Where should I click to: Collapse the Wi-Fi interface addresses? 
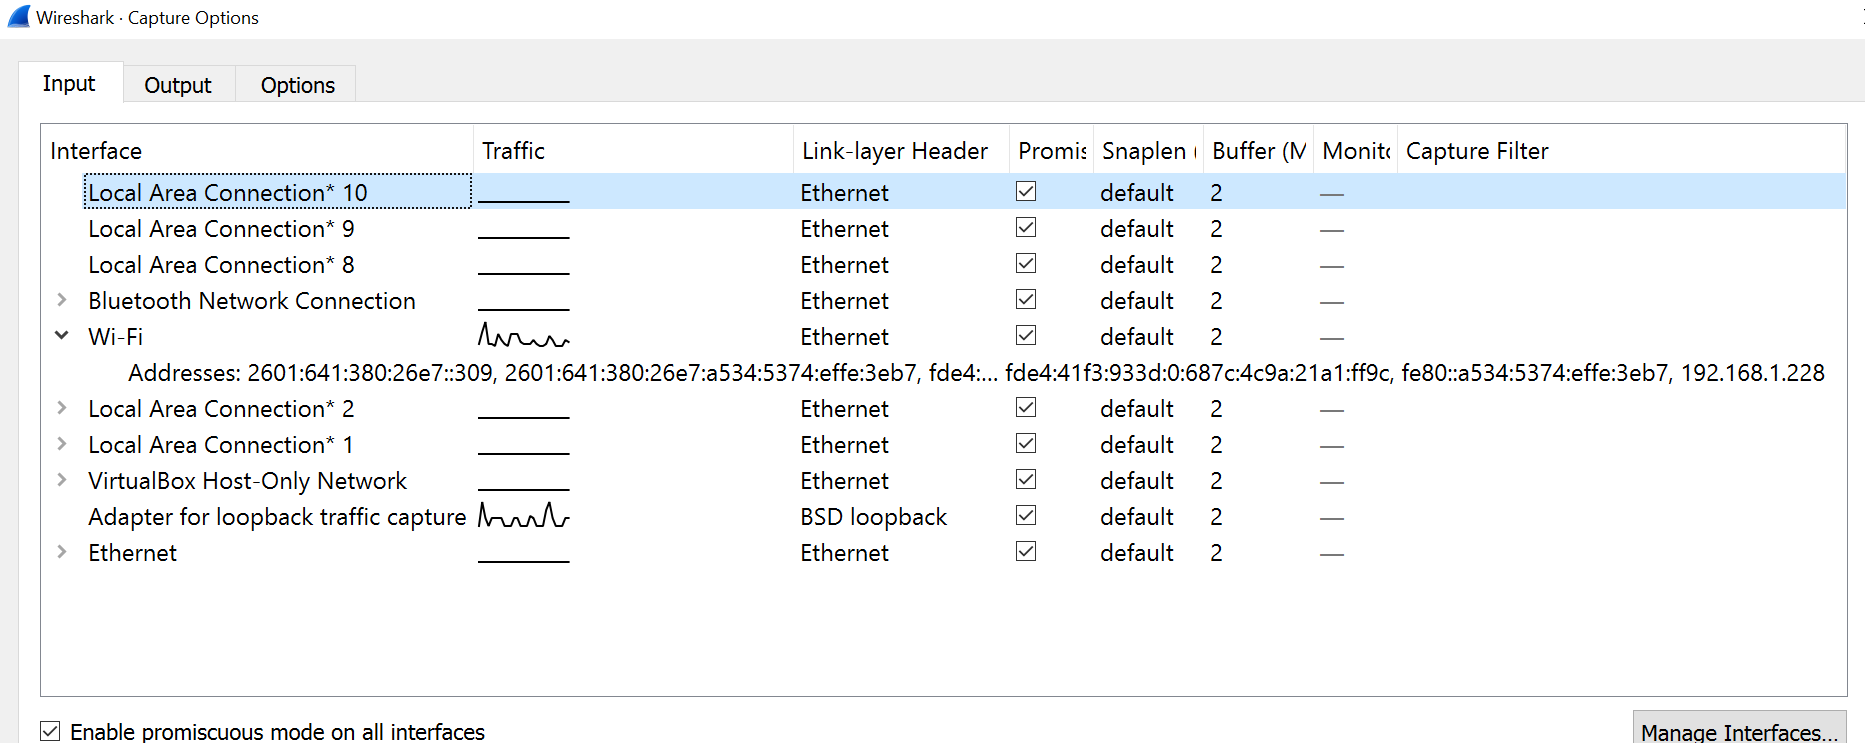pos(62,335)
